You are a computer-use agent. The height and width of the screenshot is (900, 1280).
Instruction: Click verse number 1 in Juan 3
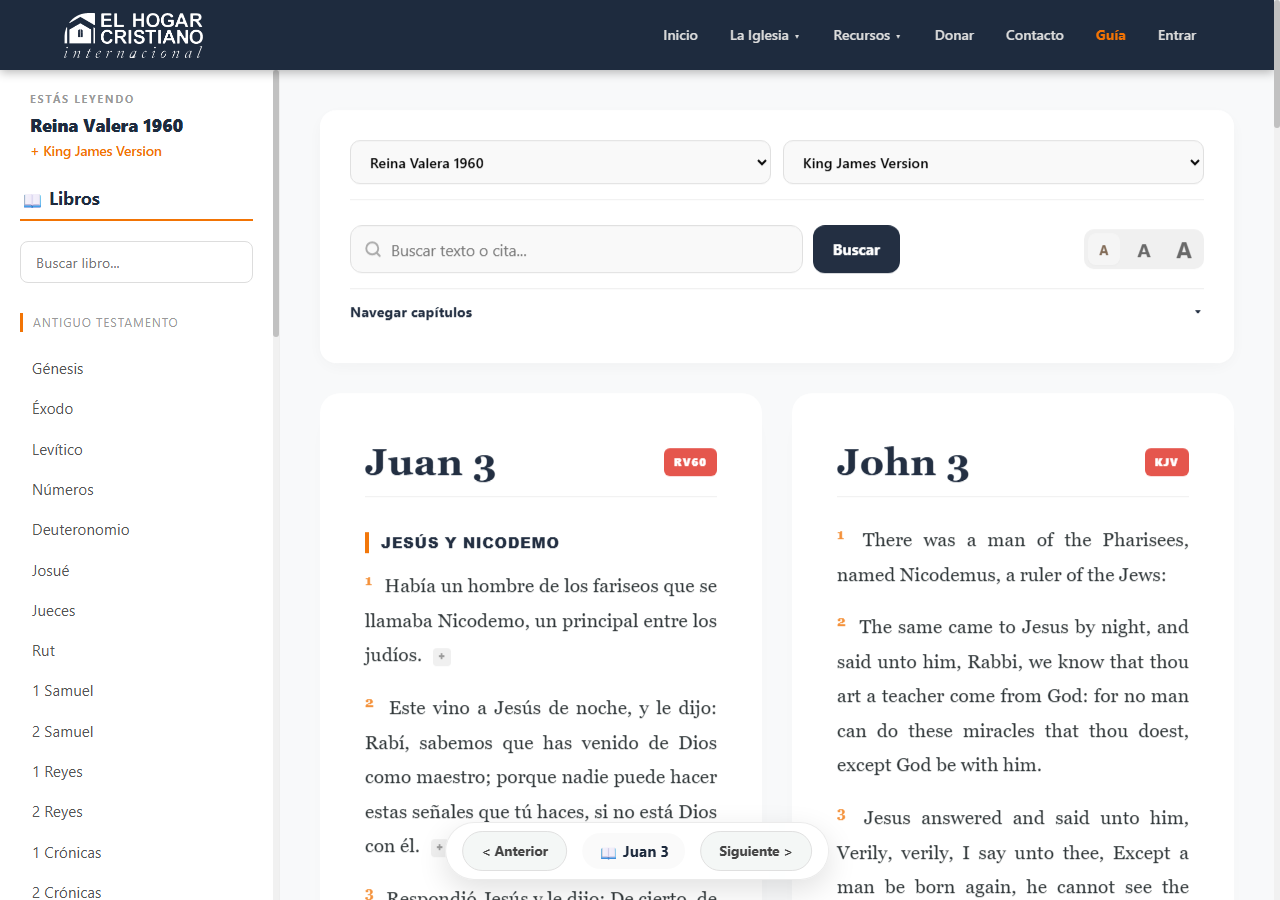(x=369, y=581)
